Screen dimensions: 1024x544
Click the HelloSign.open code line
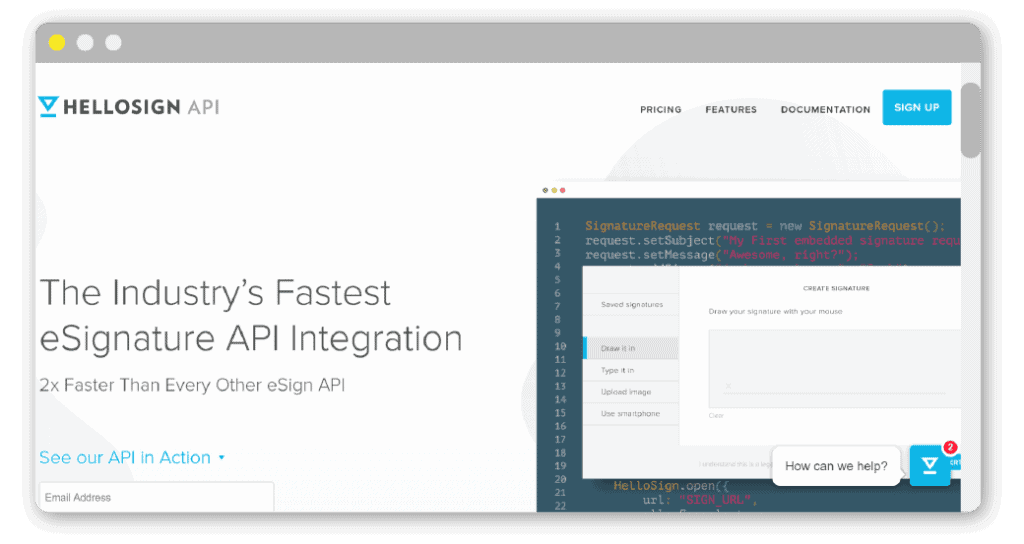click(671, 486)
